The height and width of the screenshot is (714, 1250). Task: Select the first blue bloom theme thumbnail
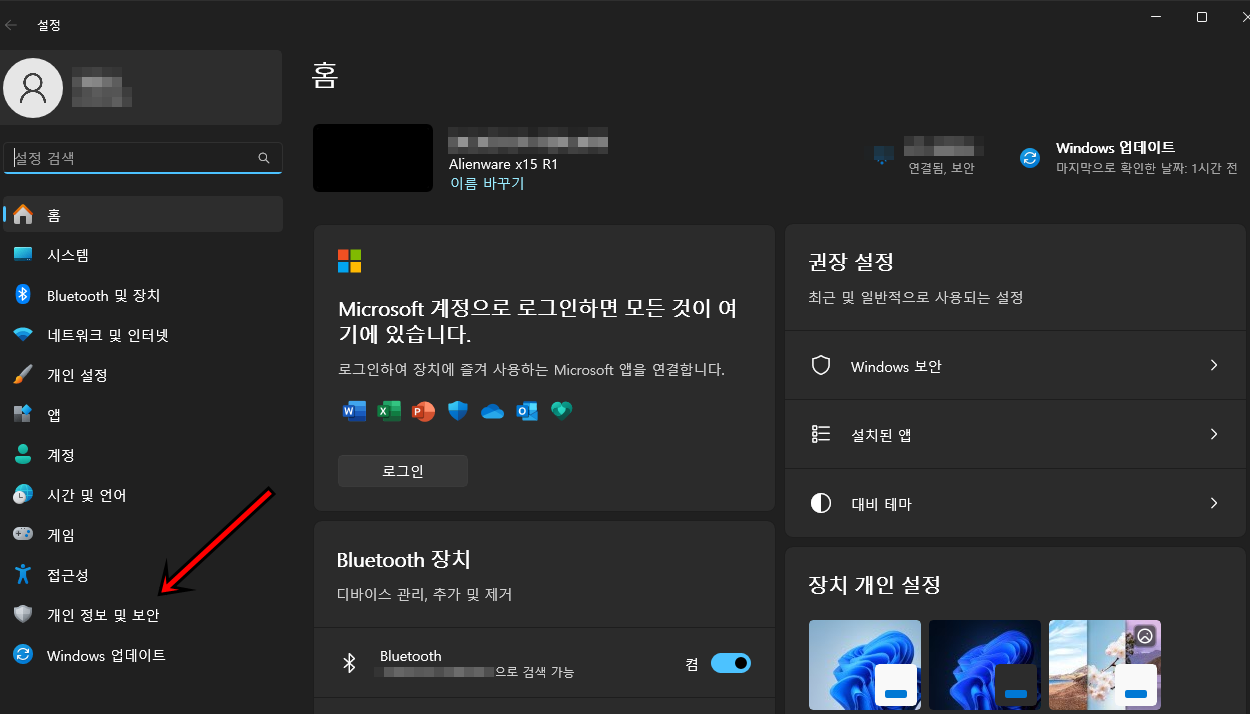pos(865,666)
